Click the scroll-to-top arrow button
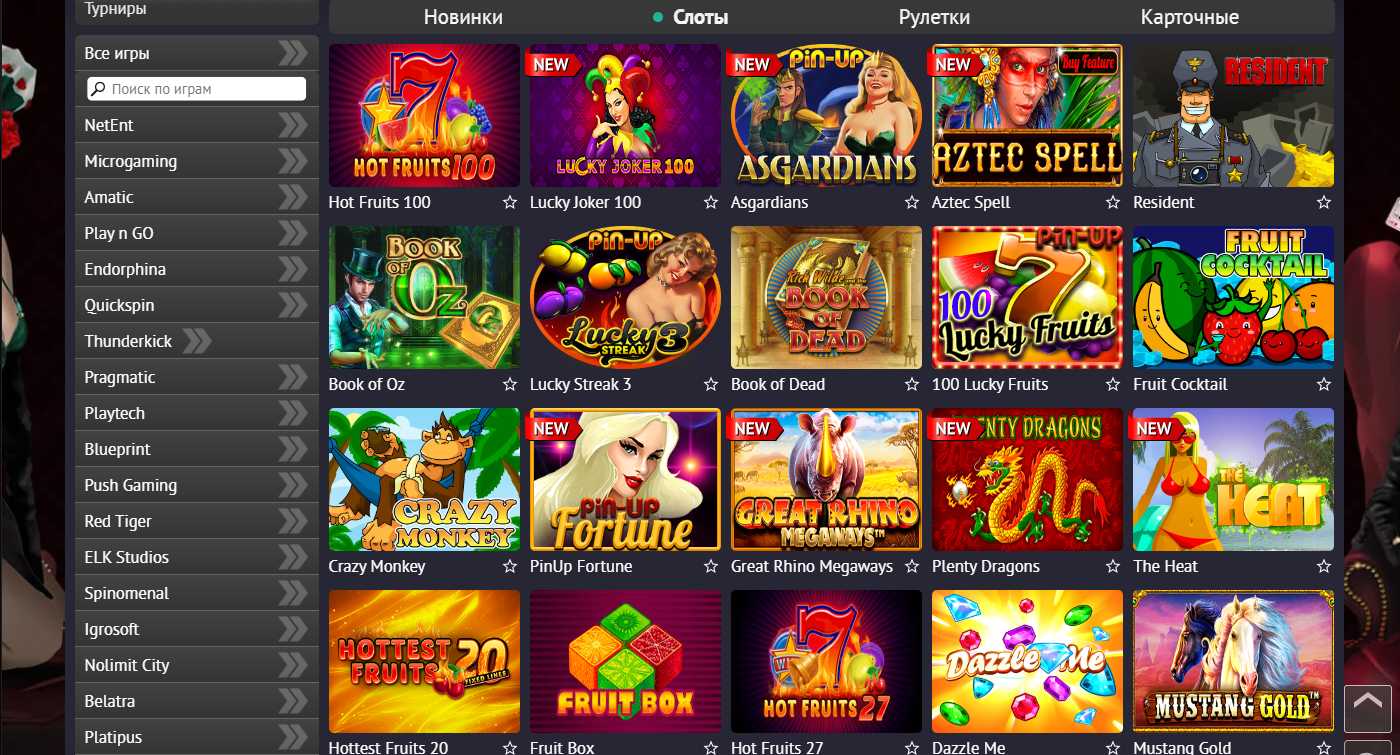The width and height of the screenshot is (1400, 755). 1367,709
